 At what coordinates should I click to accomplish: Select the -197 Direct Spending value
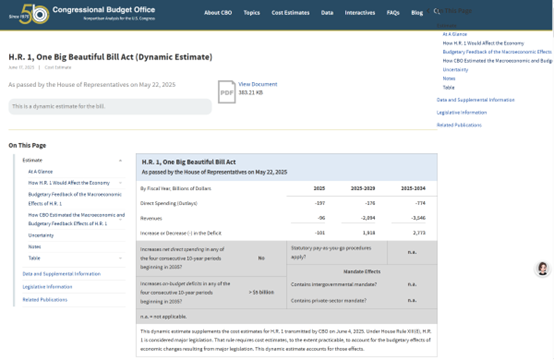(x=319, y=203)
